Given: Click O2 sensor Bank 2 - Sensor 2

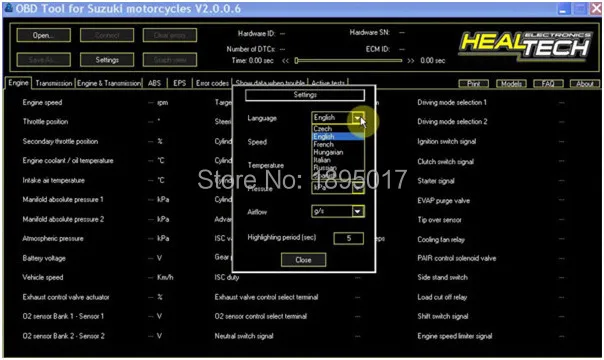Looking at the screenshot, I should tap(64, 336).
